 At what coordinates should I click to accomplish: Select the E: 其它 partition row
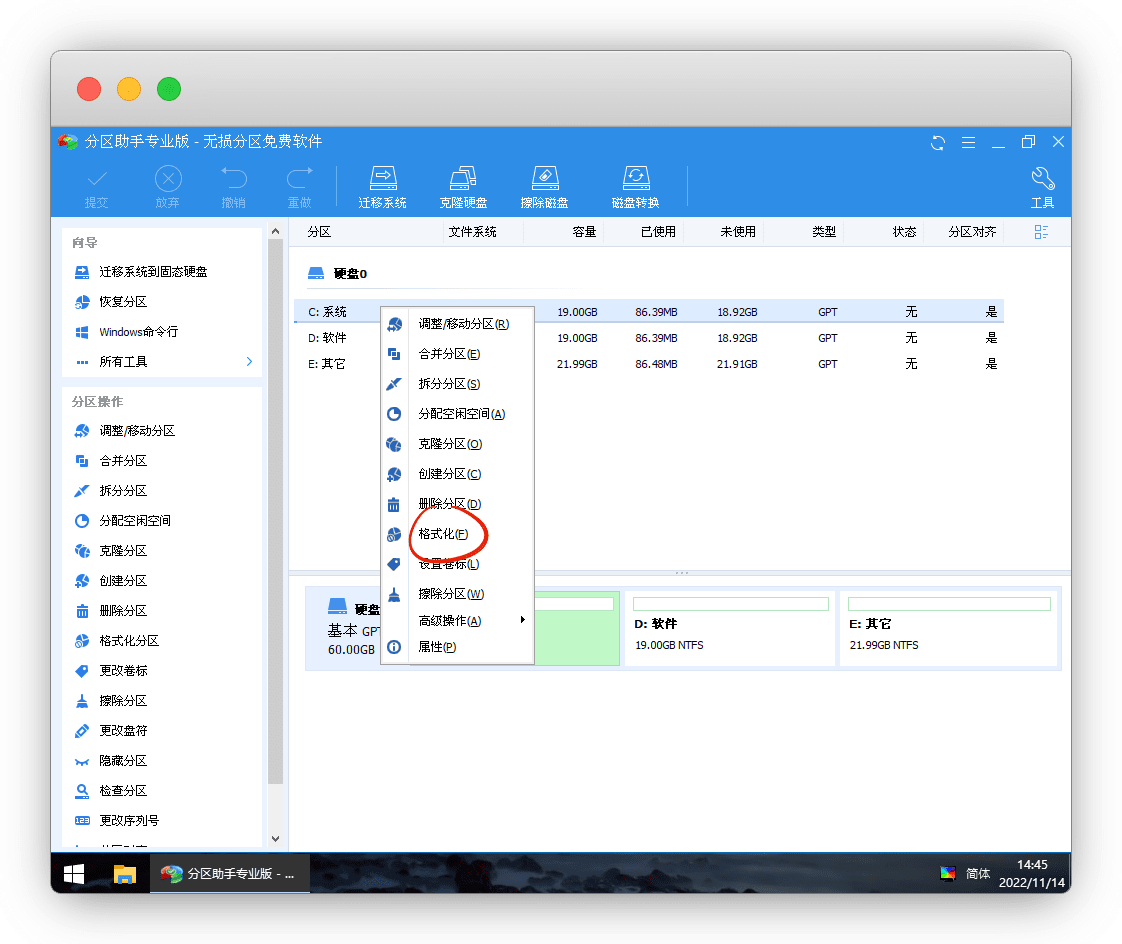[x=648, y=364]
